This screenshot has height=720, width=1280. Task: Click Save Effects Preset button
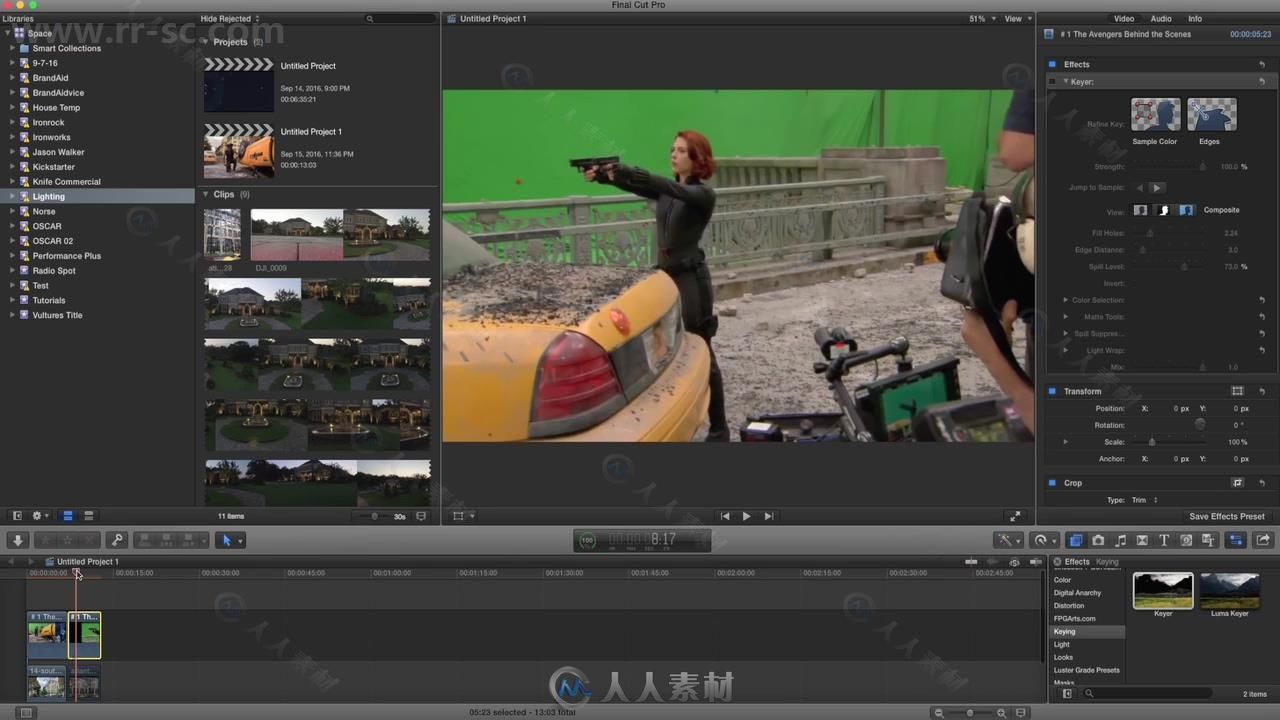coord(1227,517)
